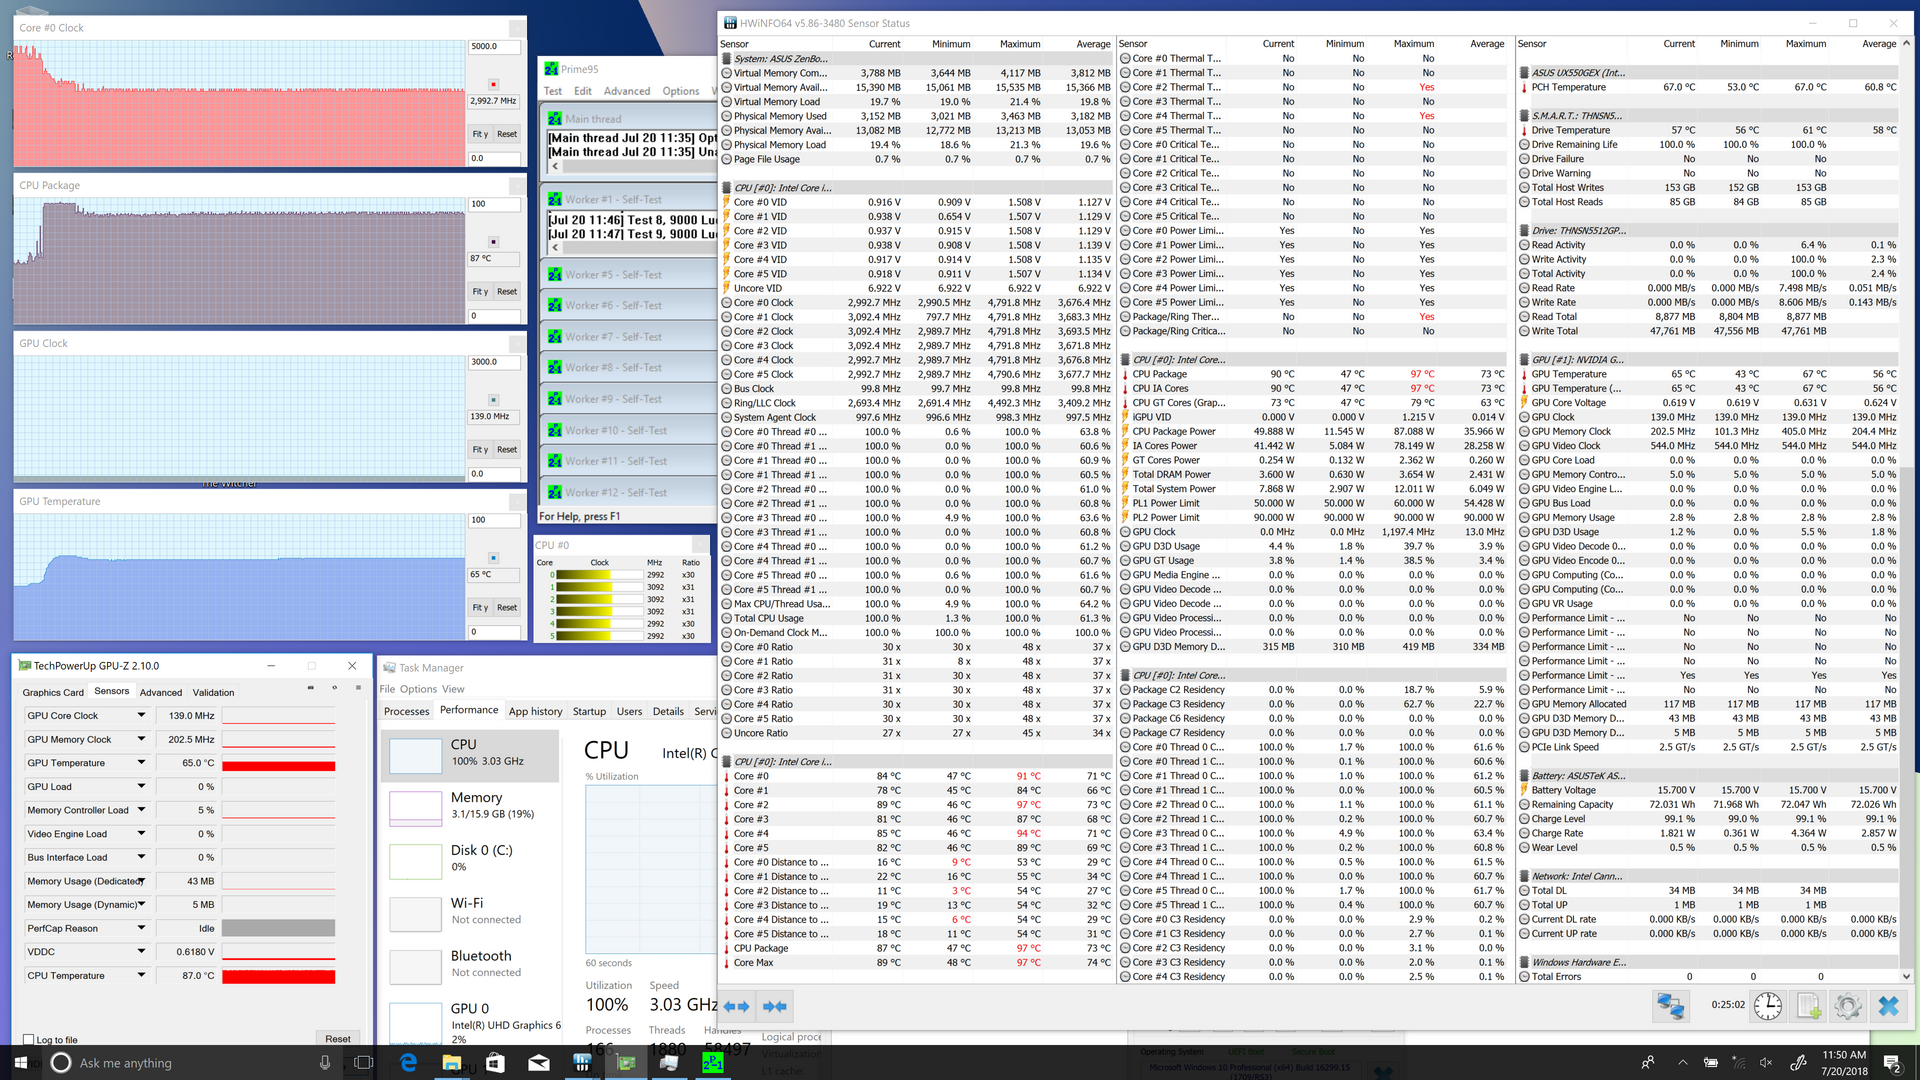
Task: Click red color swatch in Core #0 Clock graph
Action: click(x=493, y=84)
